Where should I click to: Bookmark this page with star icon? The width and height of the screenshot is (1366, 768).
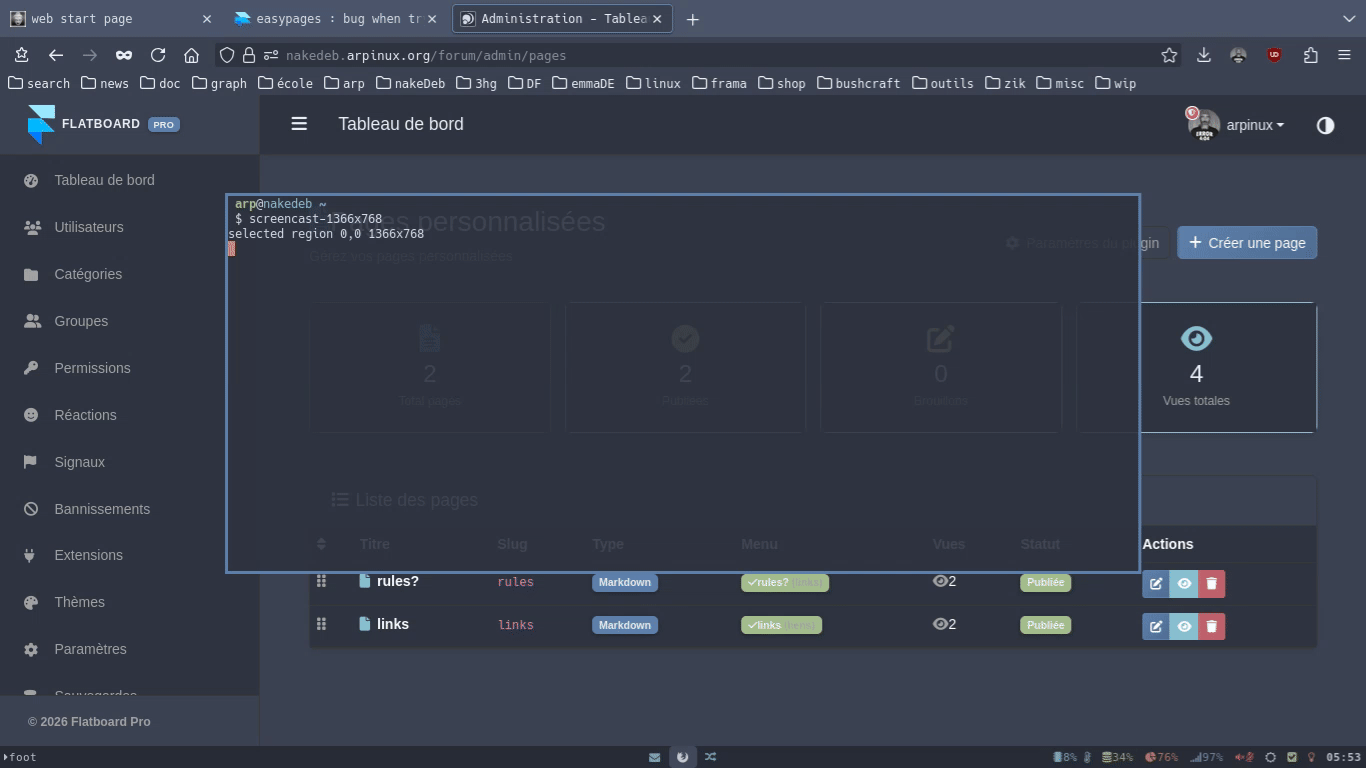point(1168,56)
